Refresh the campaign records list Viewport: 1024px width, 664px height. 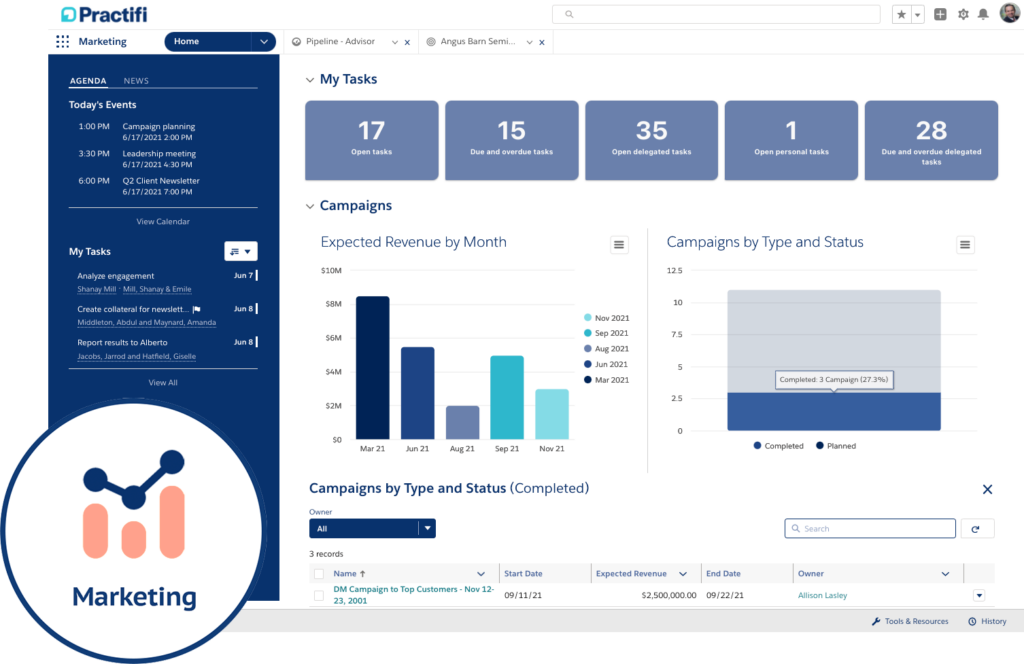tap(977, 528)
